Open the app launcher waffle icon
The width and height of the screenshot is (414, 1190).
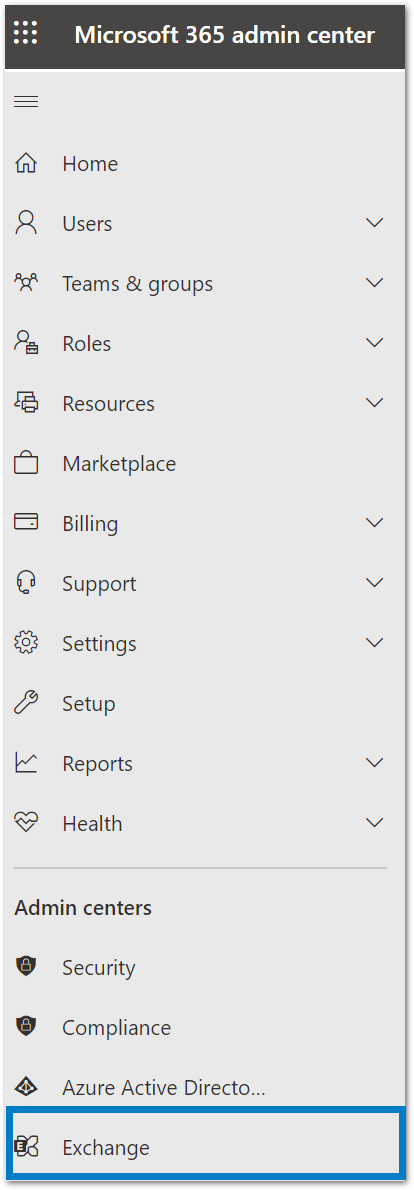point(26,34)
